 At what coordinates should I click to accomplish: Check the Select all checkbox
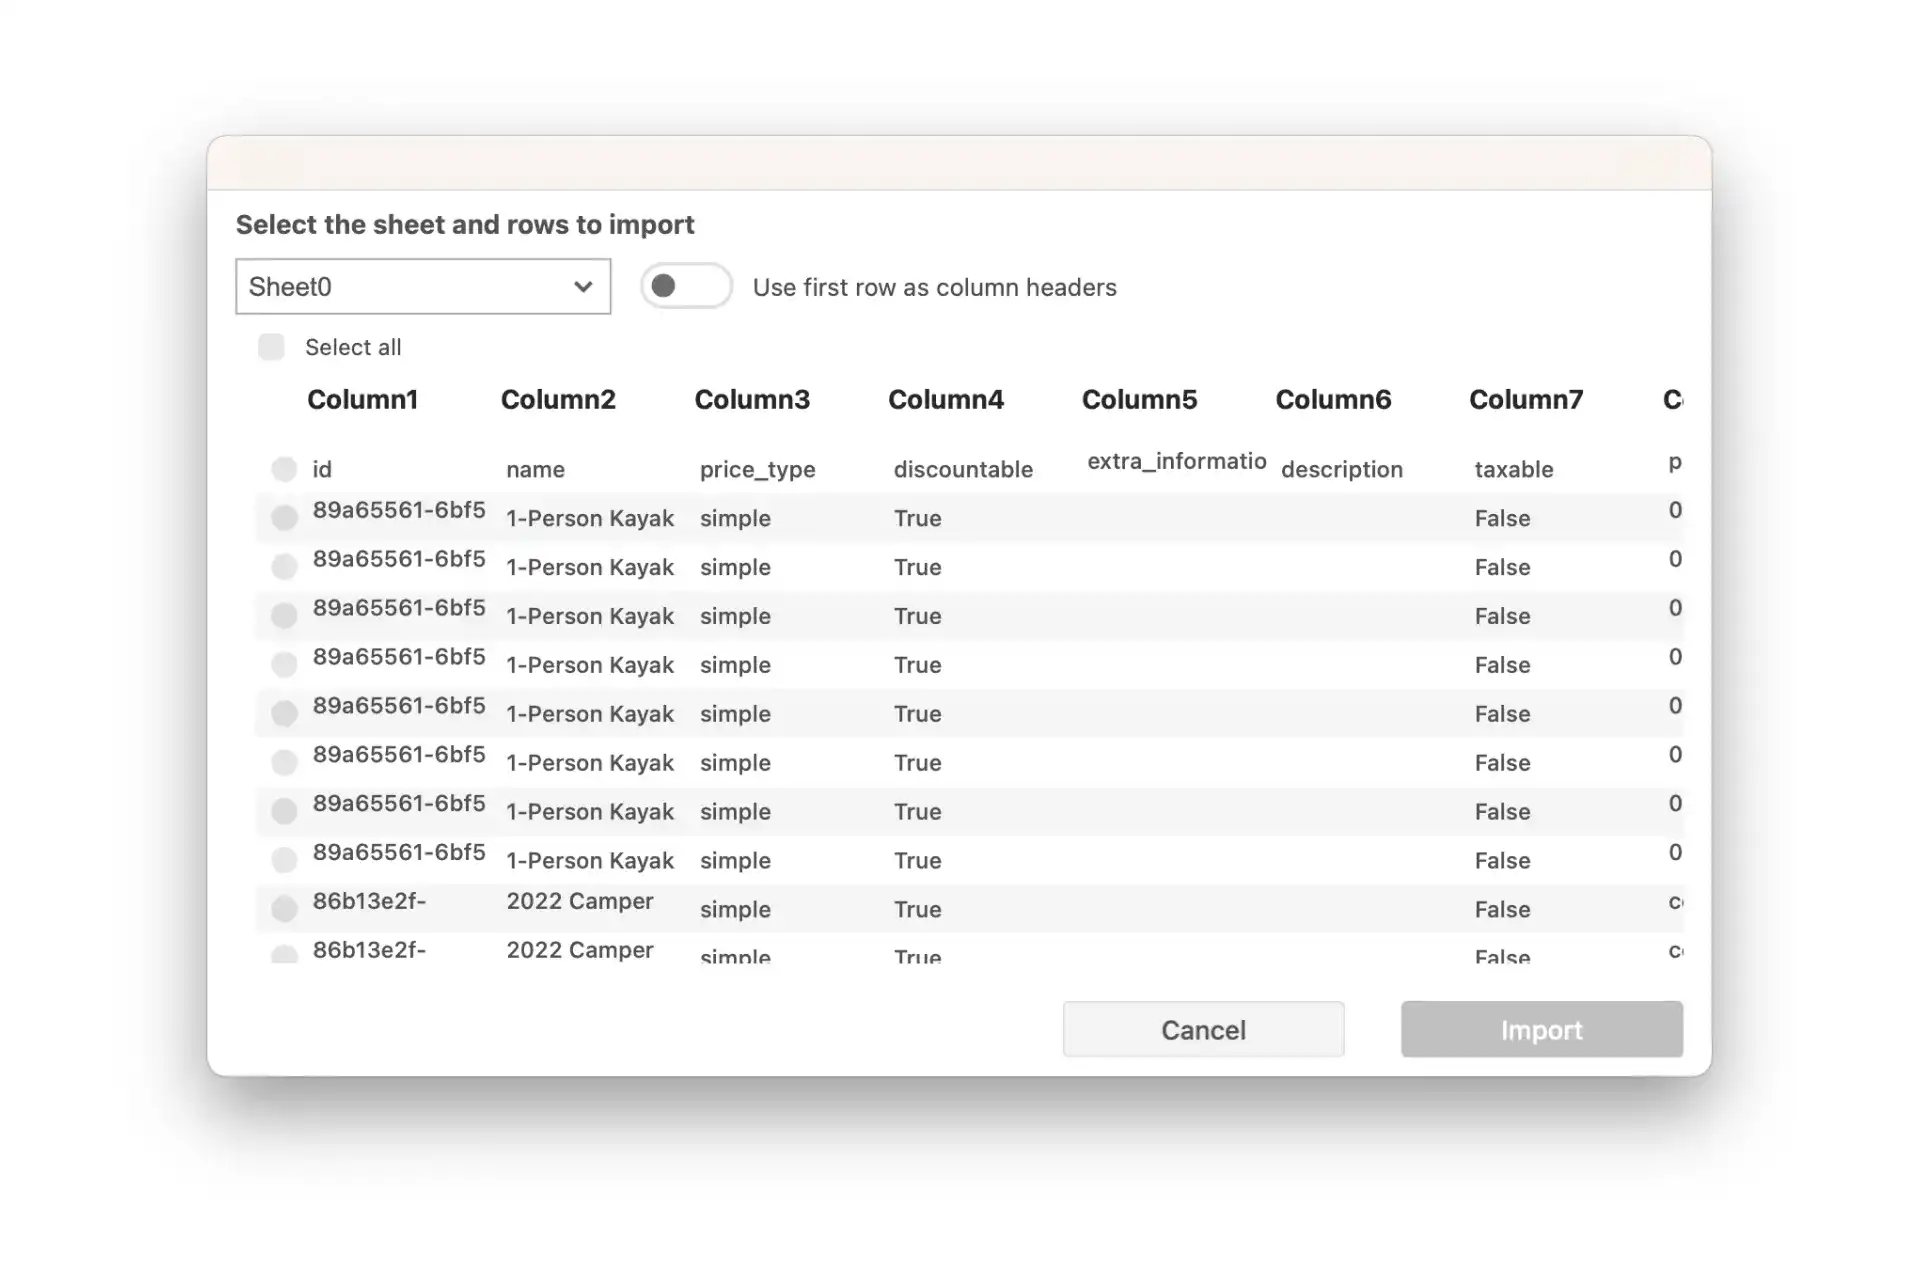click(x=271, y=347)
